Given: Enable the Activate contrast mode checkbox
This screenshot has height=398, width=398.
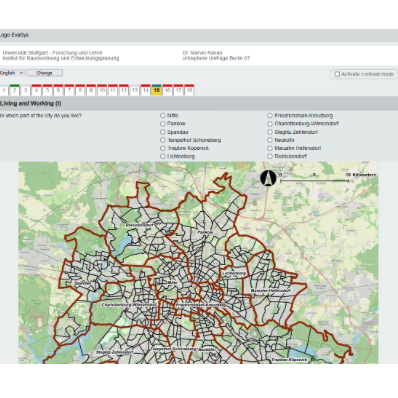Looking at the screenshot, I should coord(337,74).
